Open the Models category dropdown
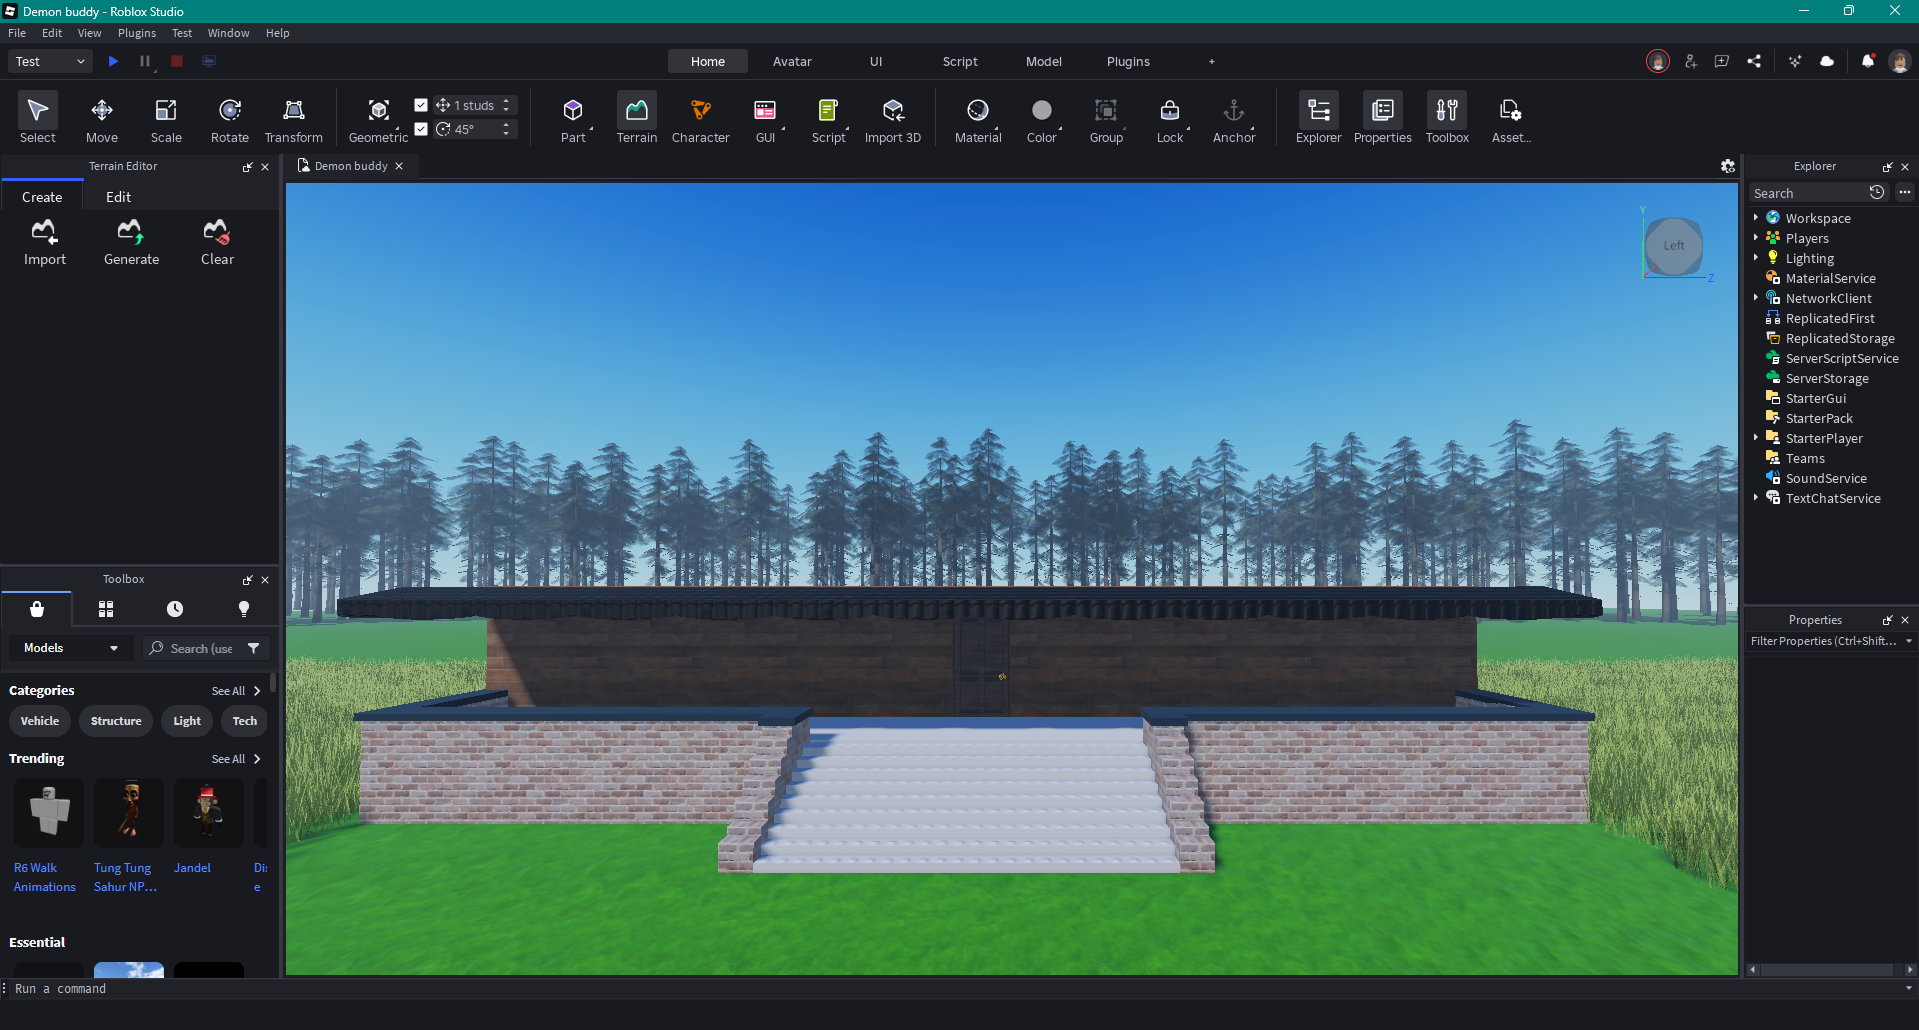The width and height of the screenshot is (1919, 1030). (70, 648)
